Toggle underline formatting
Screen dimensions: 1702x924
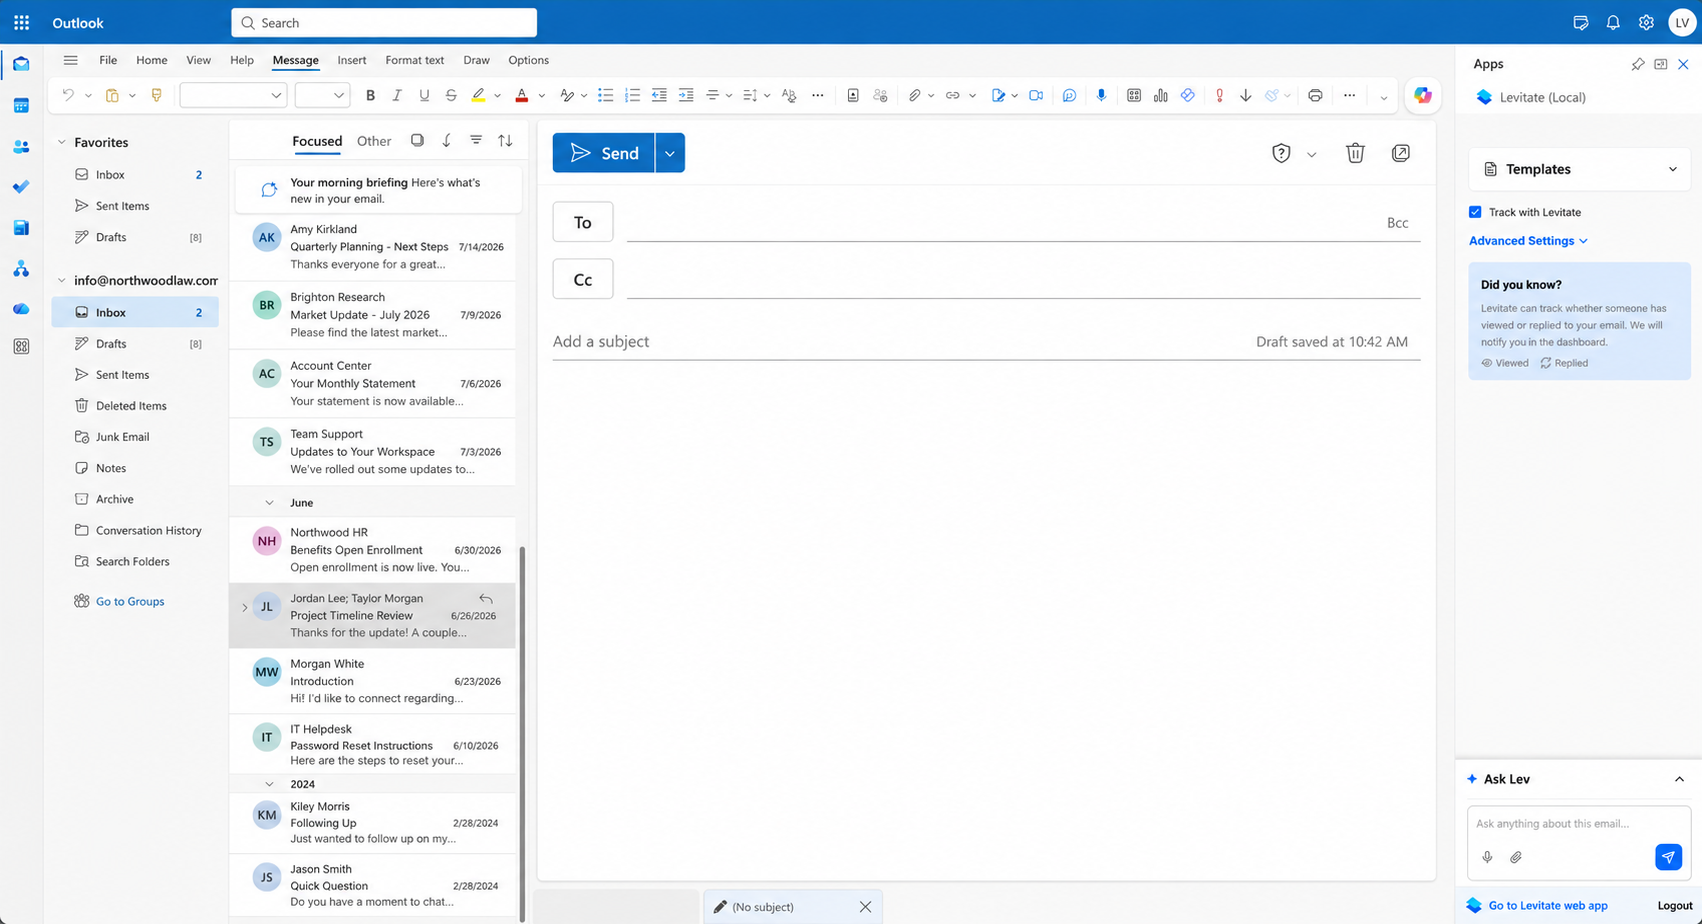tap(424, 96)
